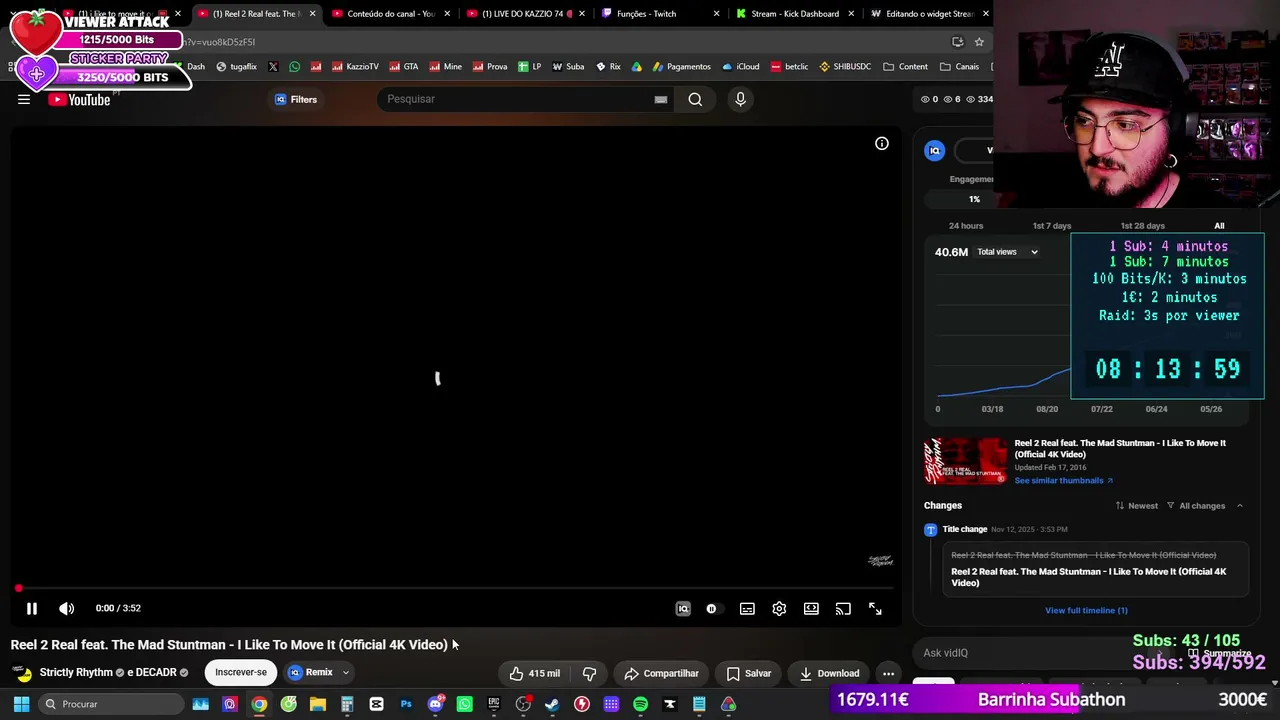Open the on-screen keyboard icon in search
The image size is (1280, 720).
coord(661,99)
